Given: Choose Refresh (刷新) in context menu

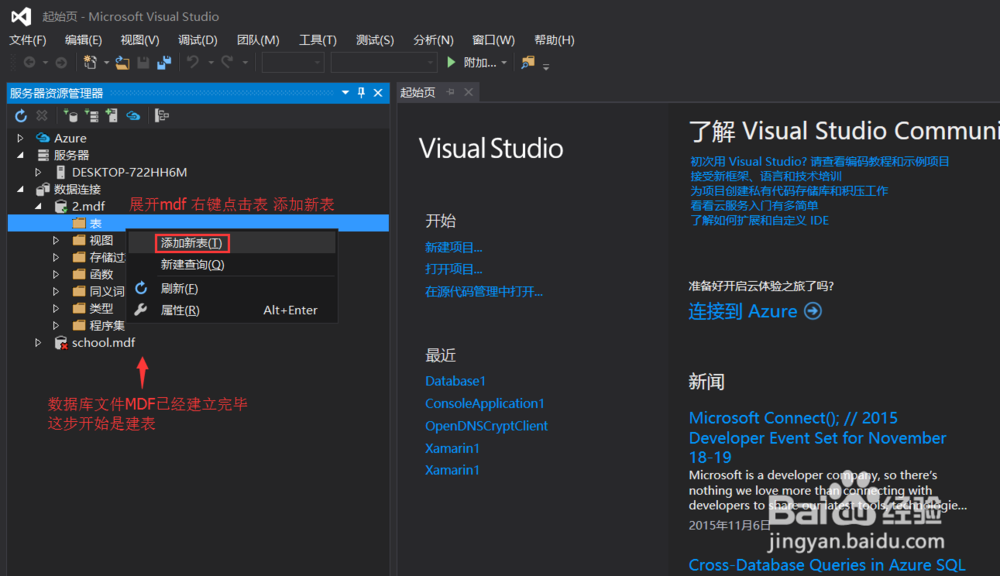Looking at the screenshot, I should (232, 289).
